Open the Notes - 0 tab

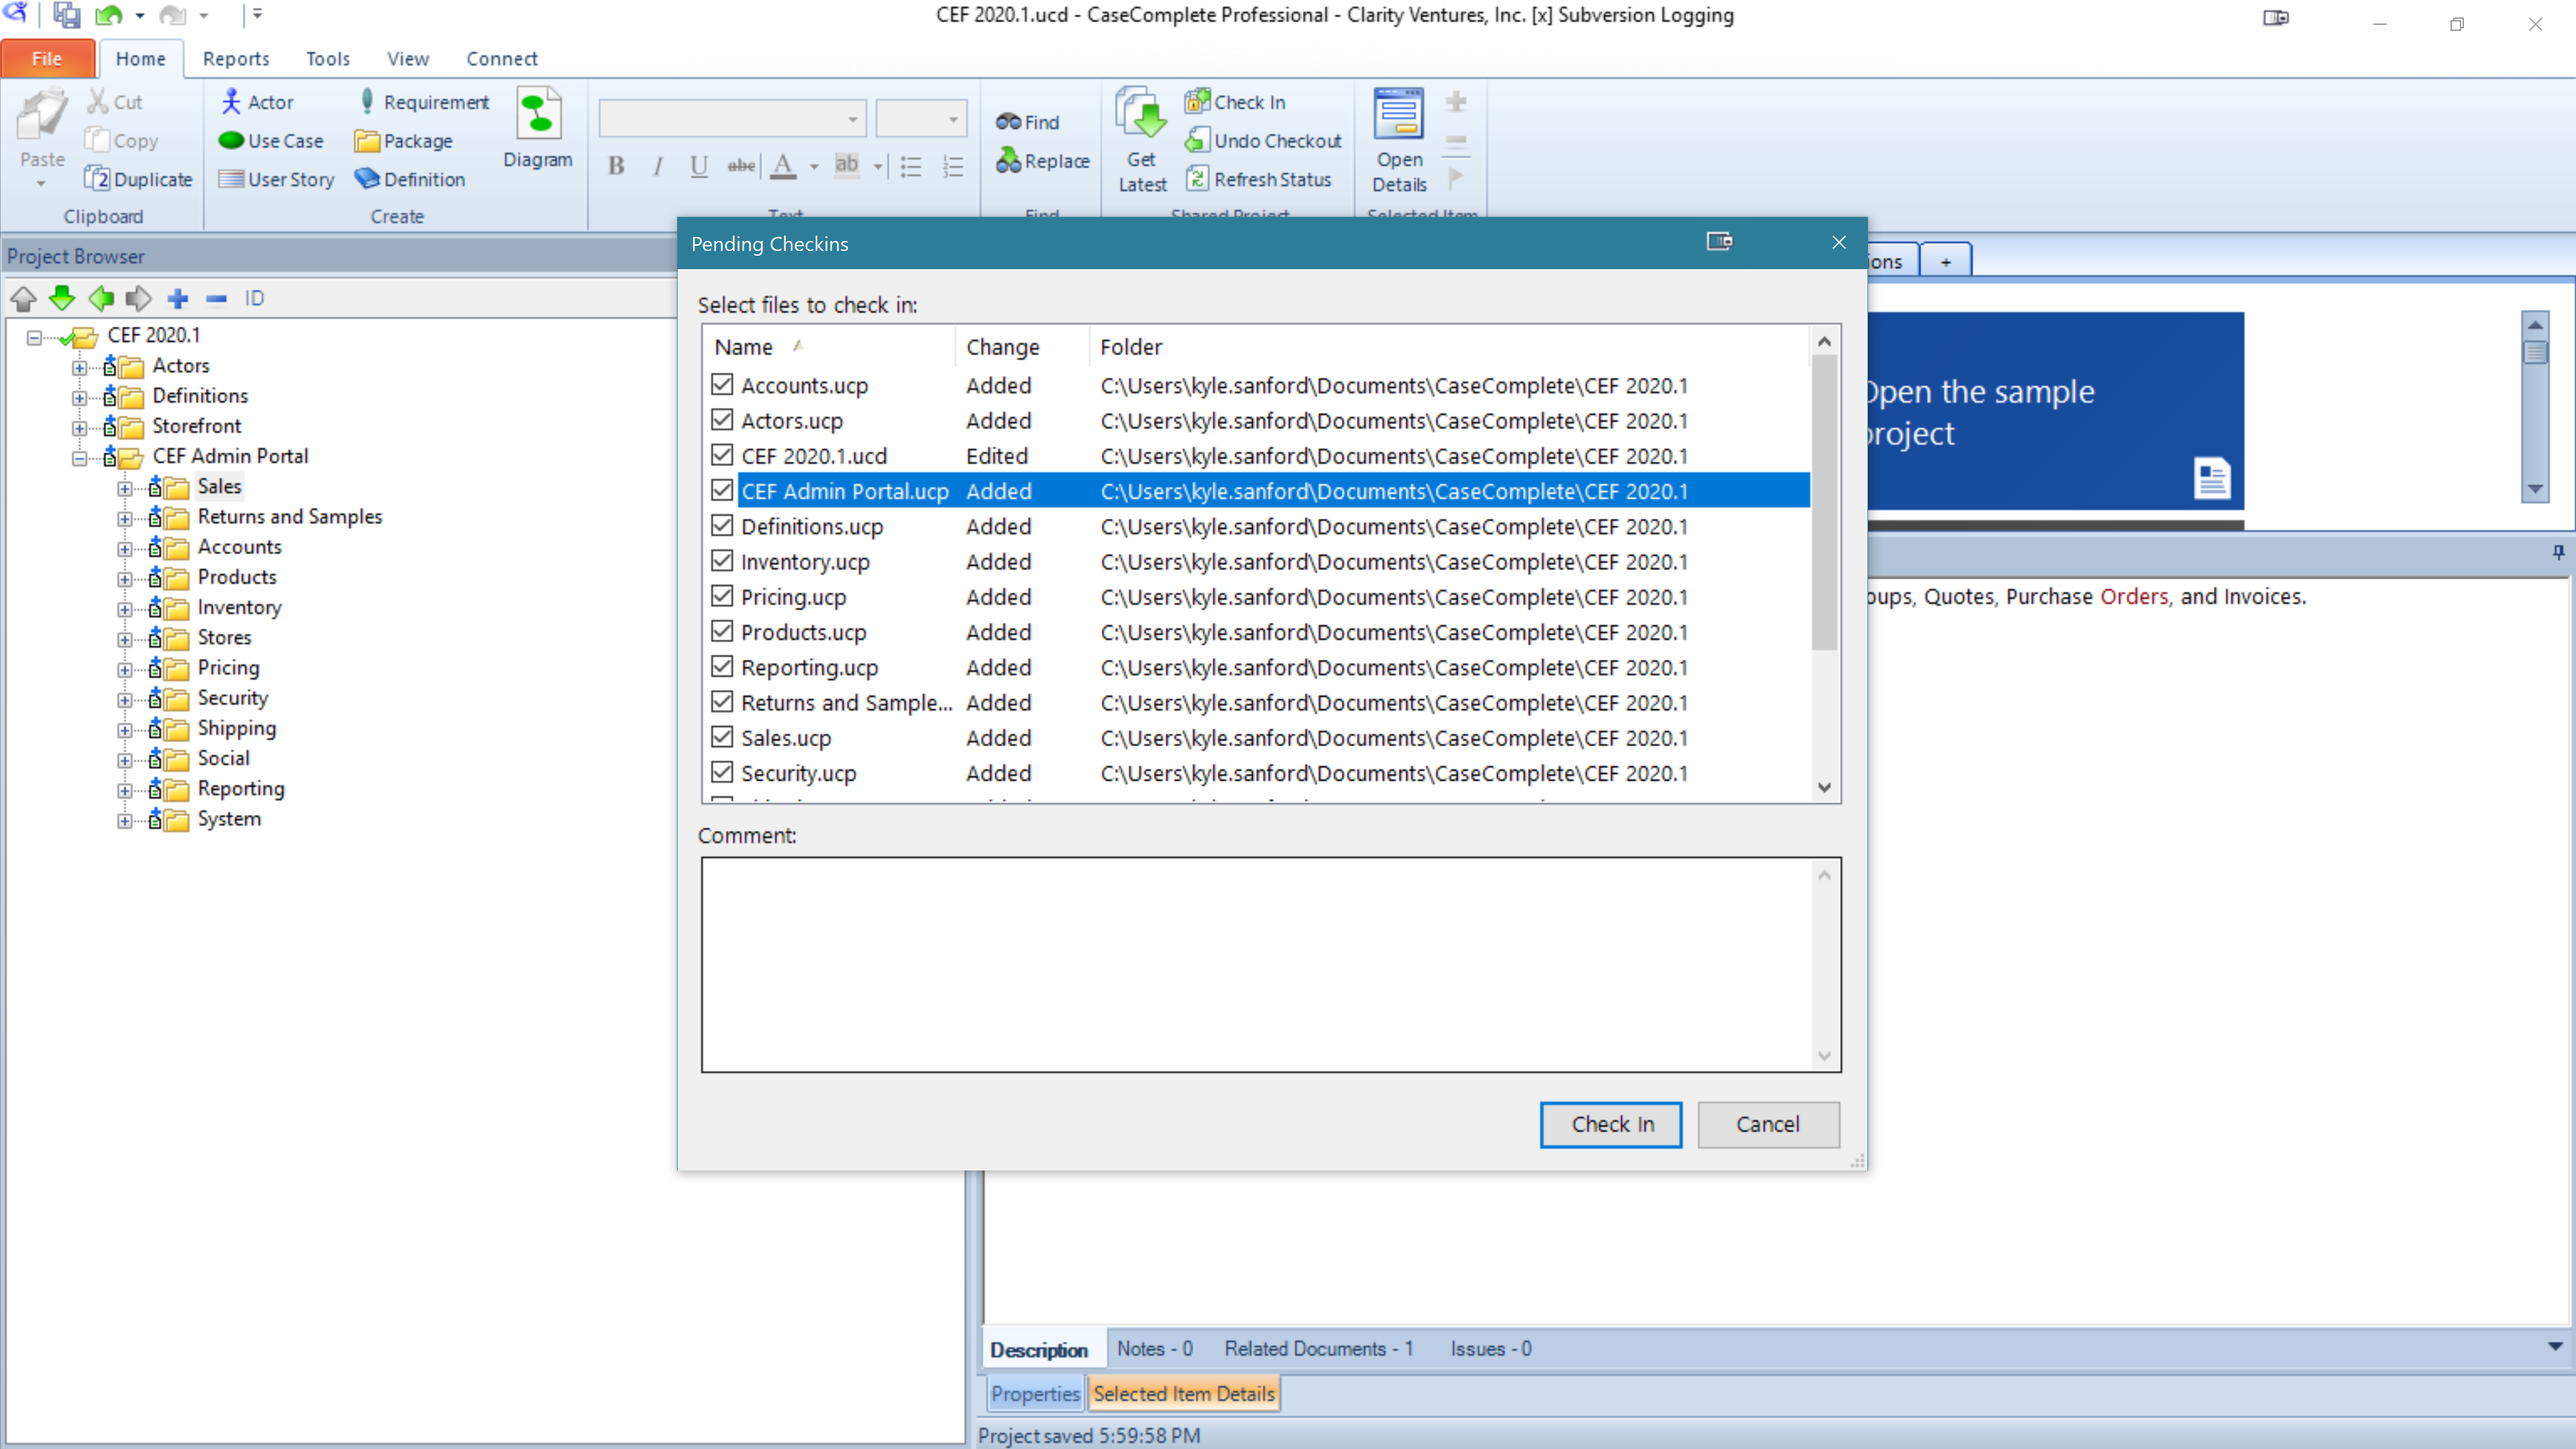[x=1155, y=1348]
